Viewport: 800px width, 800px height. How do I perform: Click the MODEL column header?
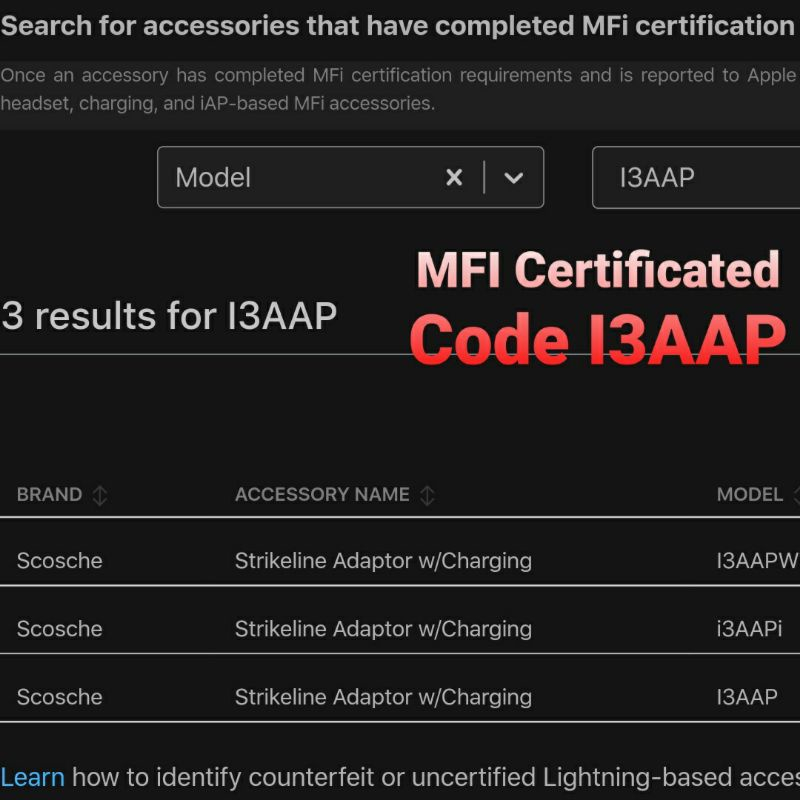point(750,495)
